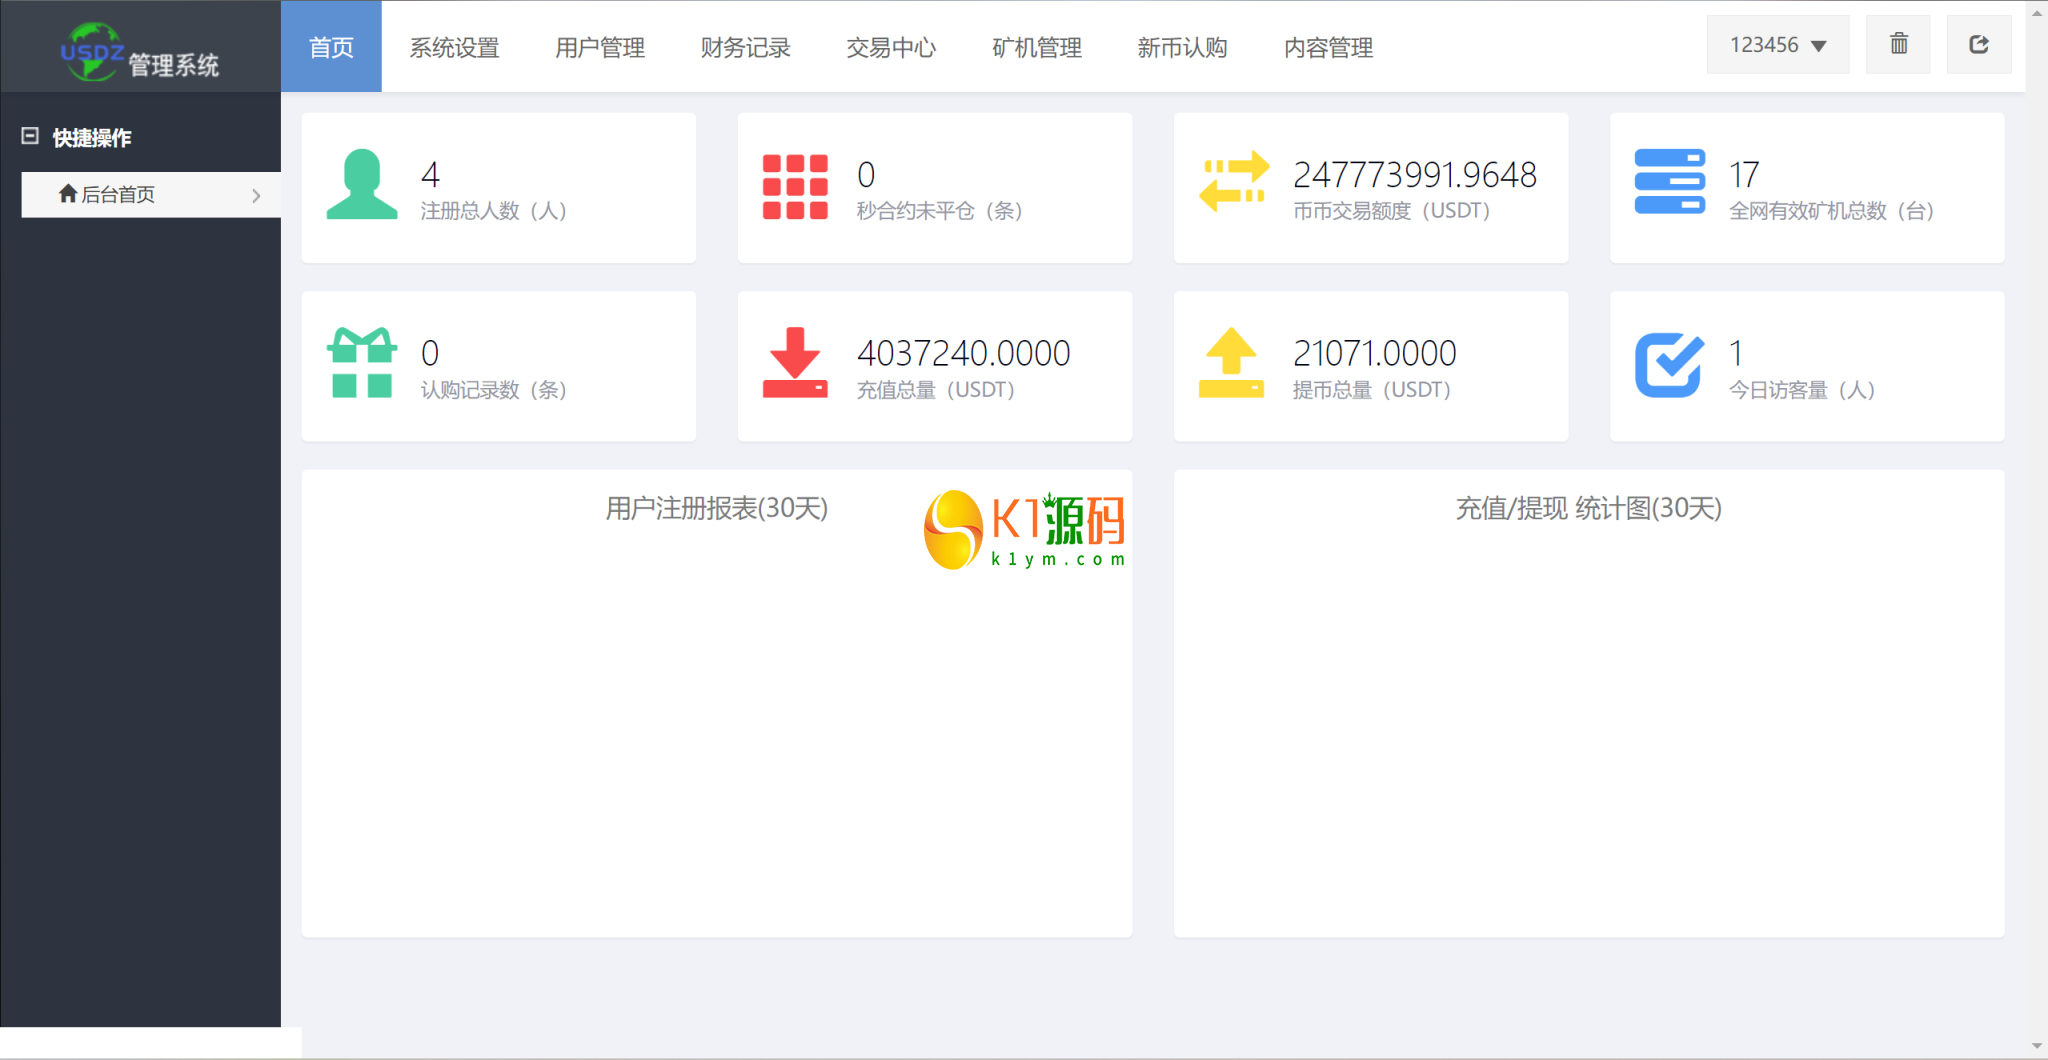Click the green gift icon for subscriptions
Image resolution: width=2048 pixels, height=1060 pixels.
point(362,363)
